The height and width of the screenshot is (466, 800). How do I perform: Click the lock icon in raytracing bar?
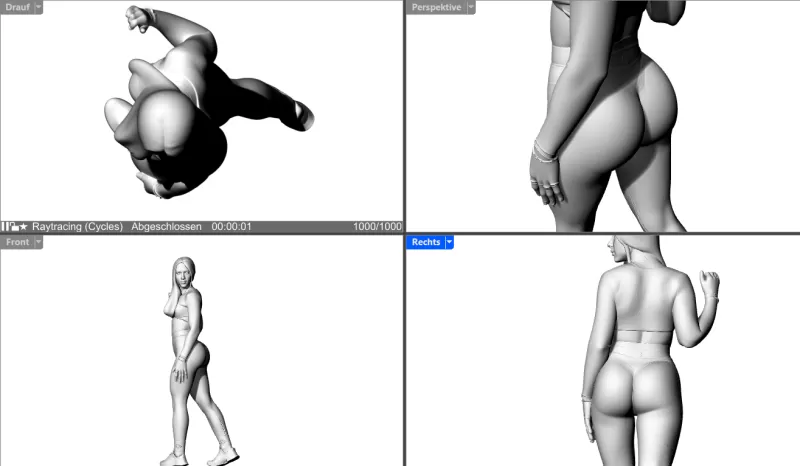14,227
